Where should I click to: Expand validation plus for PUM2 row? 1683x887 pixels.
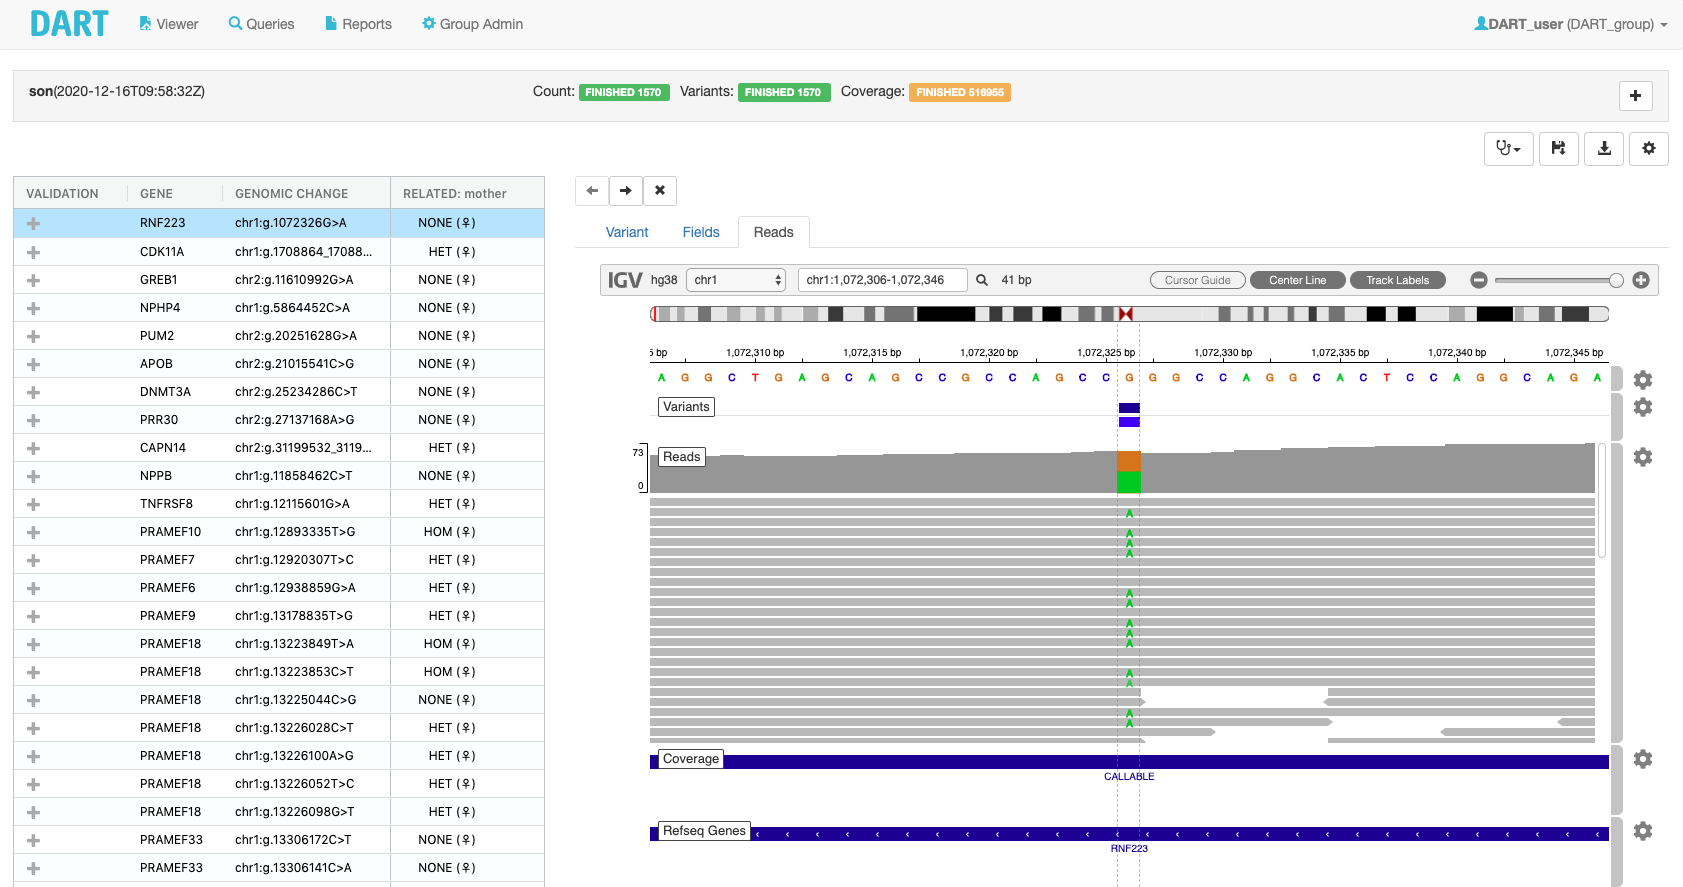tap(33, 336)
